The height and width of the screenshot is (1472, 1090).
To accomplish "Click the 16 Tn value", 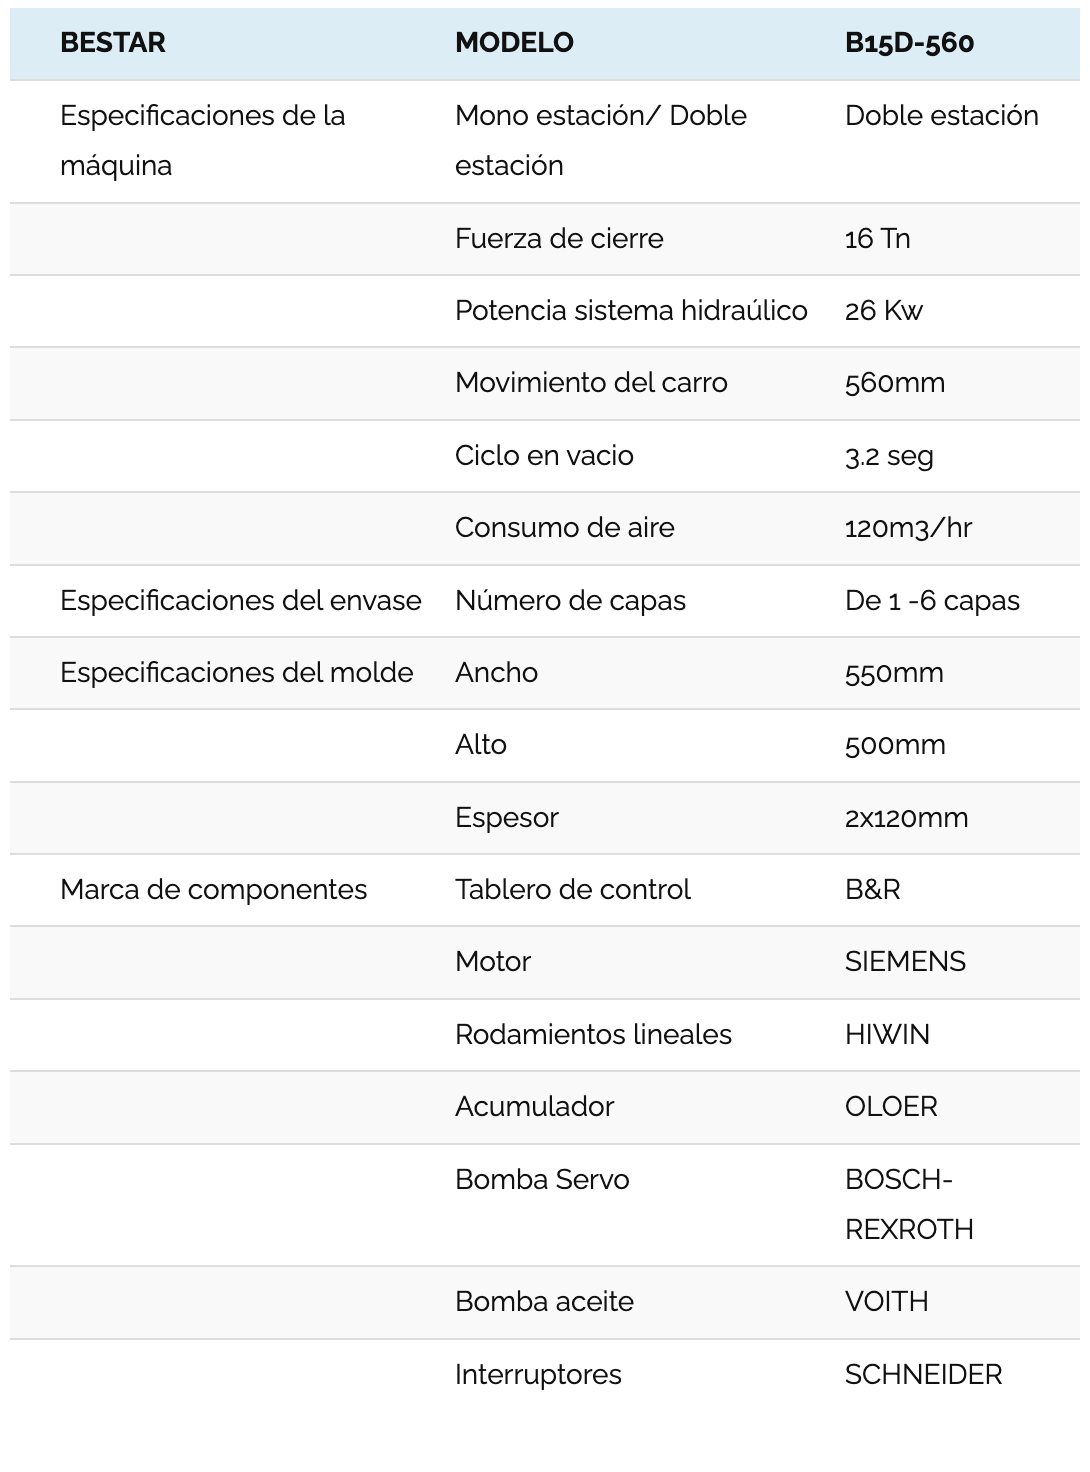I will coord(877,239).
